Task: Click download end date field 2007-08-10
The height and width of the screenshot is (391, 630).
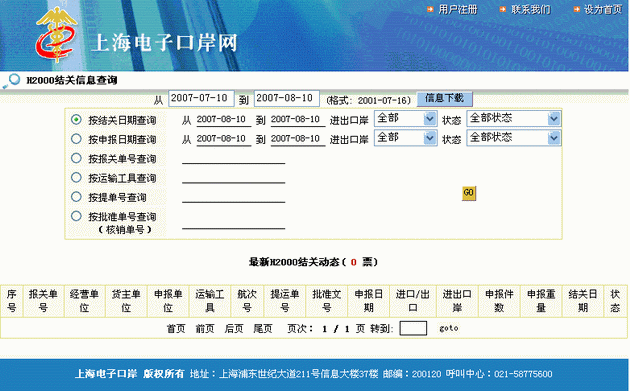Action: [x=286, y=98]
